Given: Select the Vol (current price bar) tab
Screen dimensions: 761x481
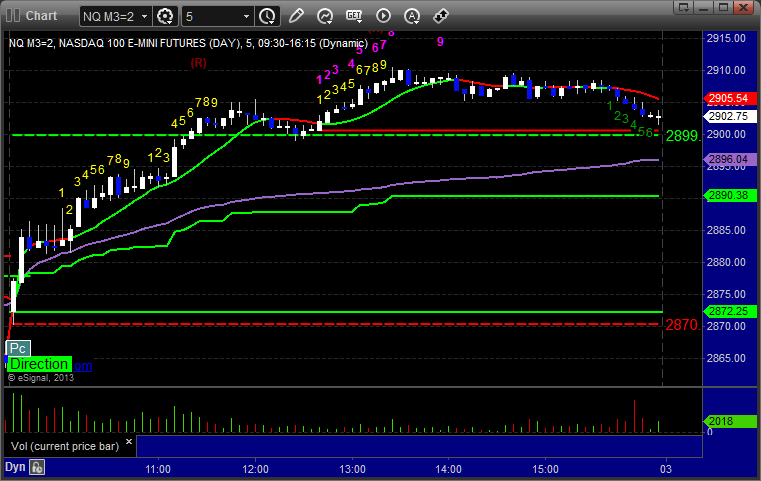Looking at the screenshot, I should click(65, 446).
